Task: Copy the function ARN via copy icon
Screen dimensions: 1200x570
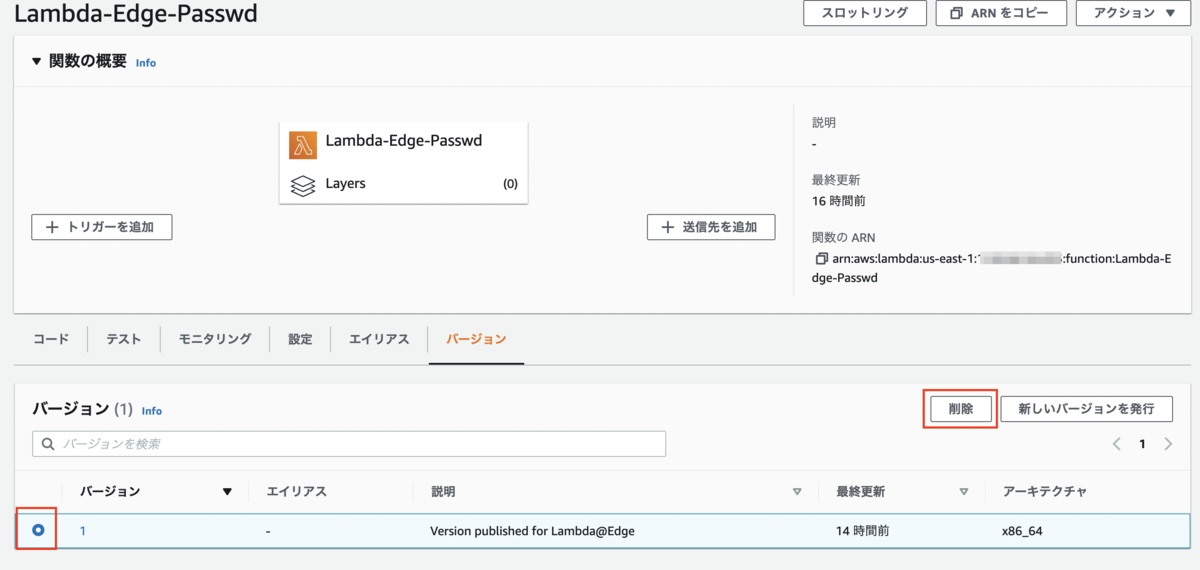Action: pyautogui.click(x=822, y=259)
